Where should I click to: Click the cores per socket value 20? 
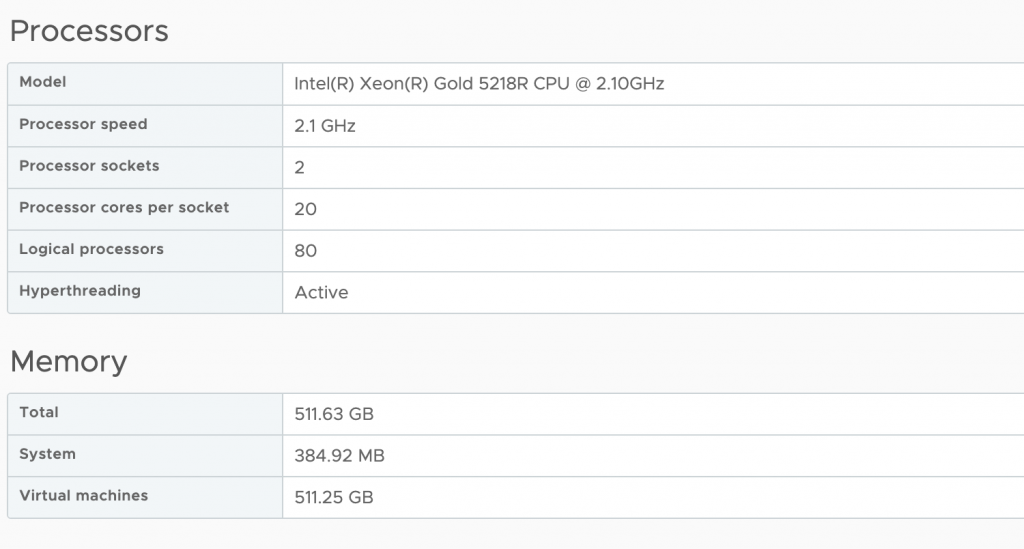306,210
